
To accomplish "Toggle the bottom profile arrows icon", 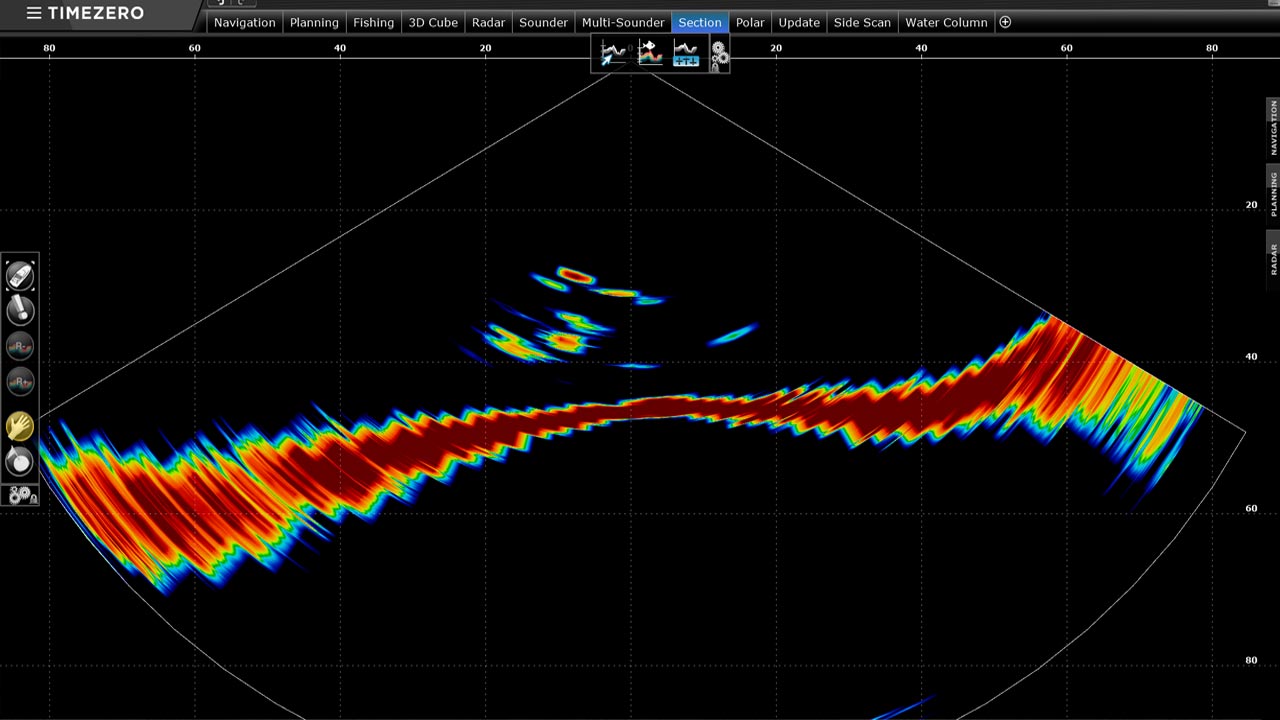I will 686,53.
